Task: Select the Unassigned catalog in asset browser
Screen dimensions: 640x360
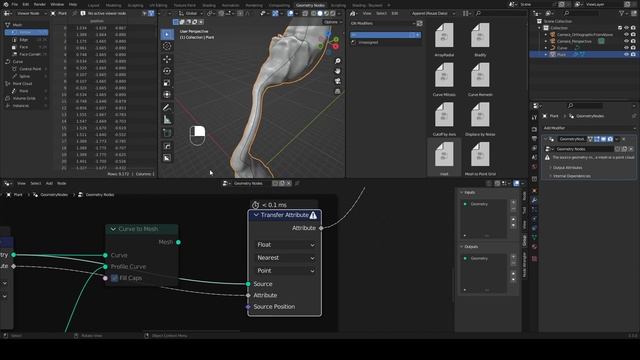Action: (386, 42)
